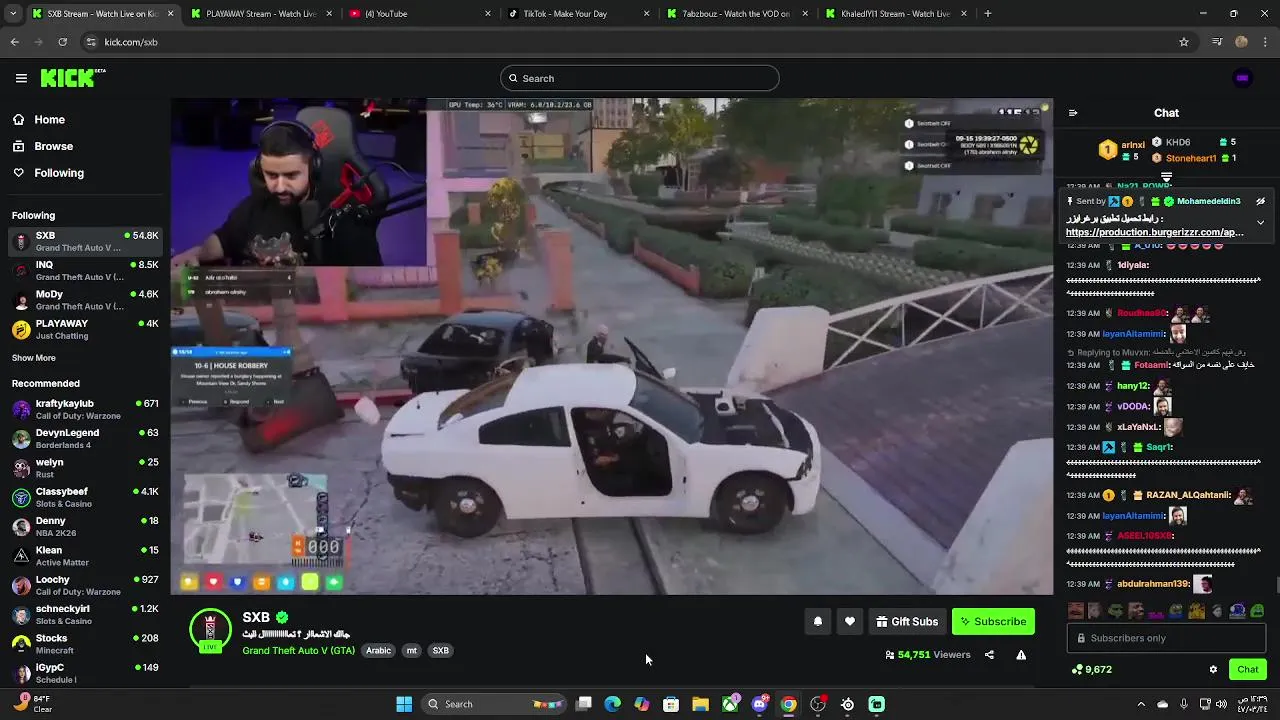Open Following in the sidebar

pos(59,173)
